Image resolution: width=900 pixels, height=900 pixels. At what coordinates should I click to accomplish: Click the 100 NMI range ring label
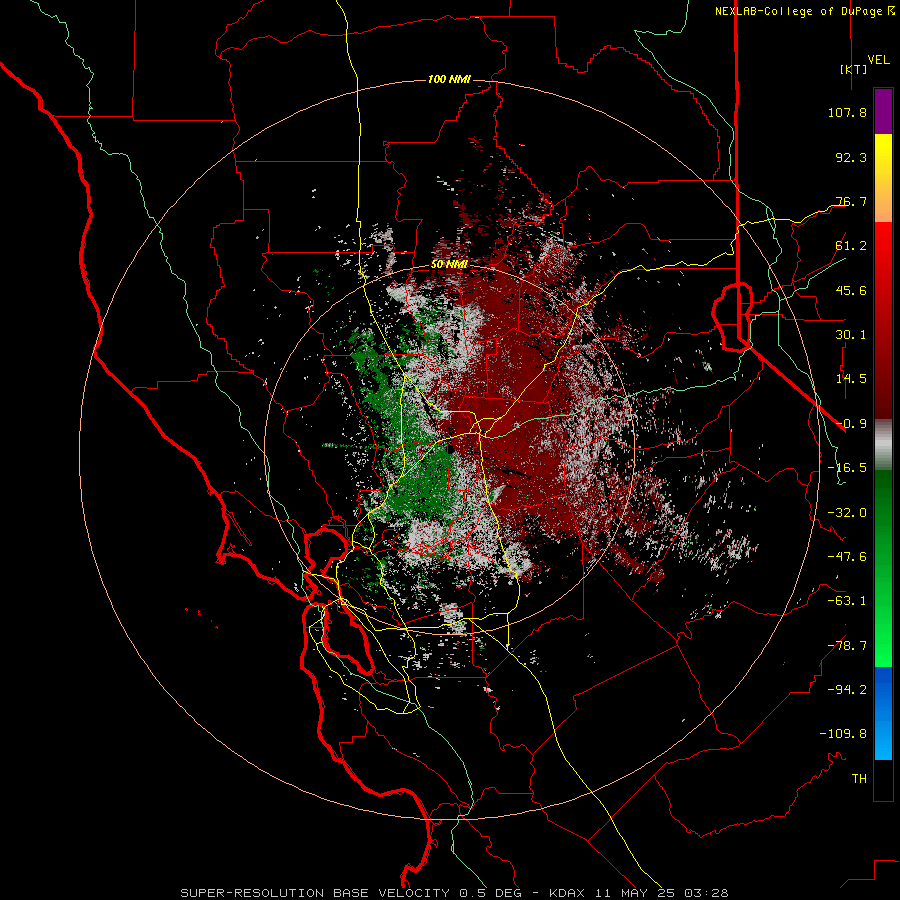tap(449, 79)
